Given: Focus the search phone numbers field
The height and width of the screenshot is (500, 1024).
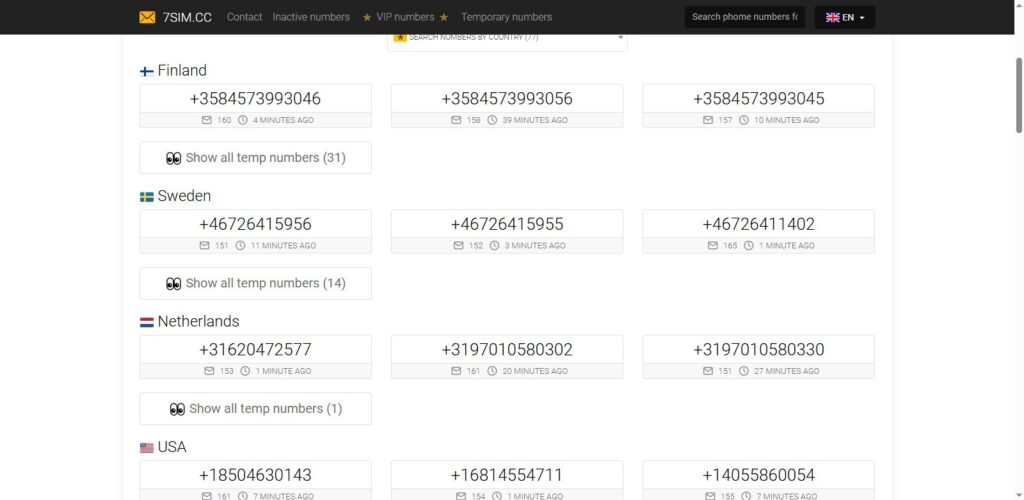Looking at the screenshot, I should click(x=744, y=17).
